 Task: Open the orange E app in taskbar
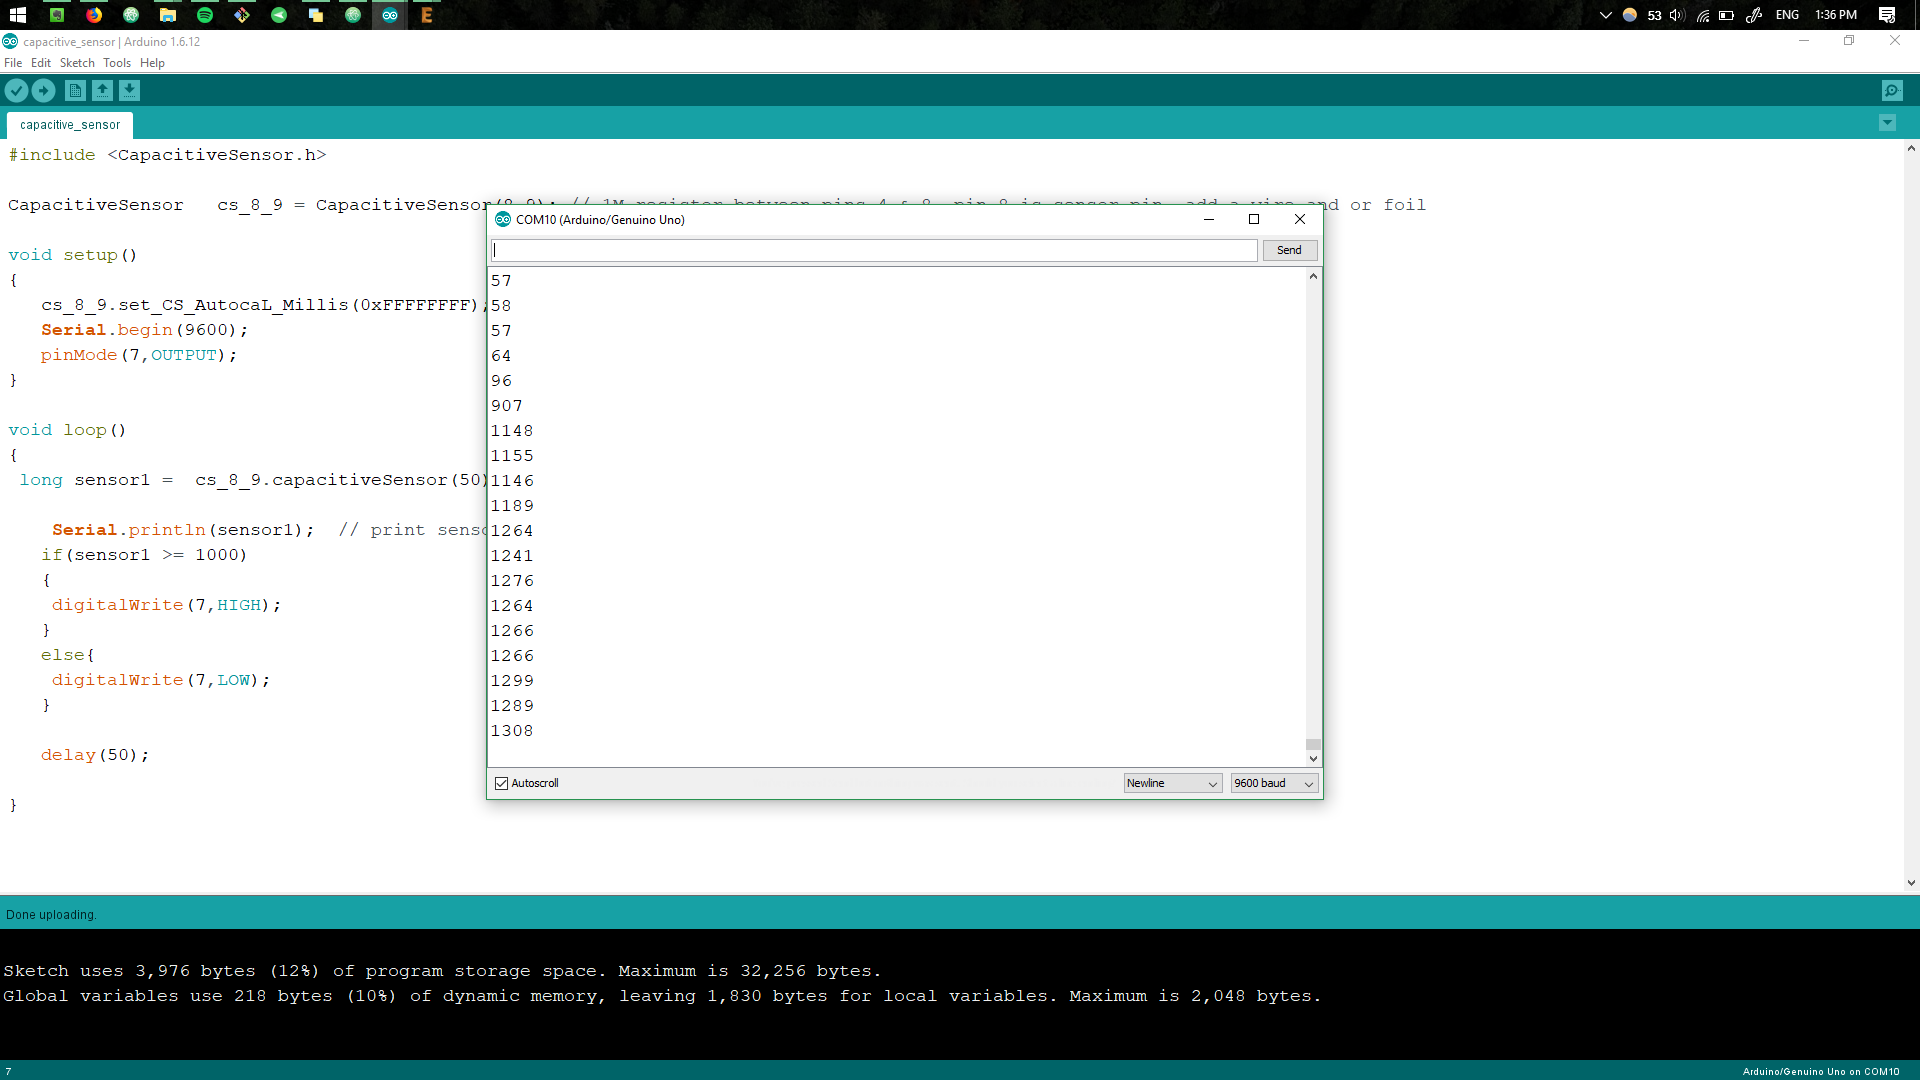click(427, 15)
